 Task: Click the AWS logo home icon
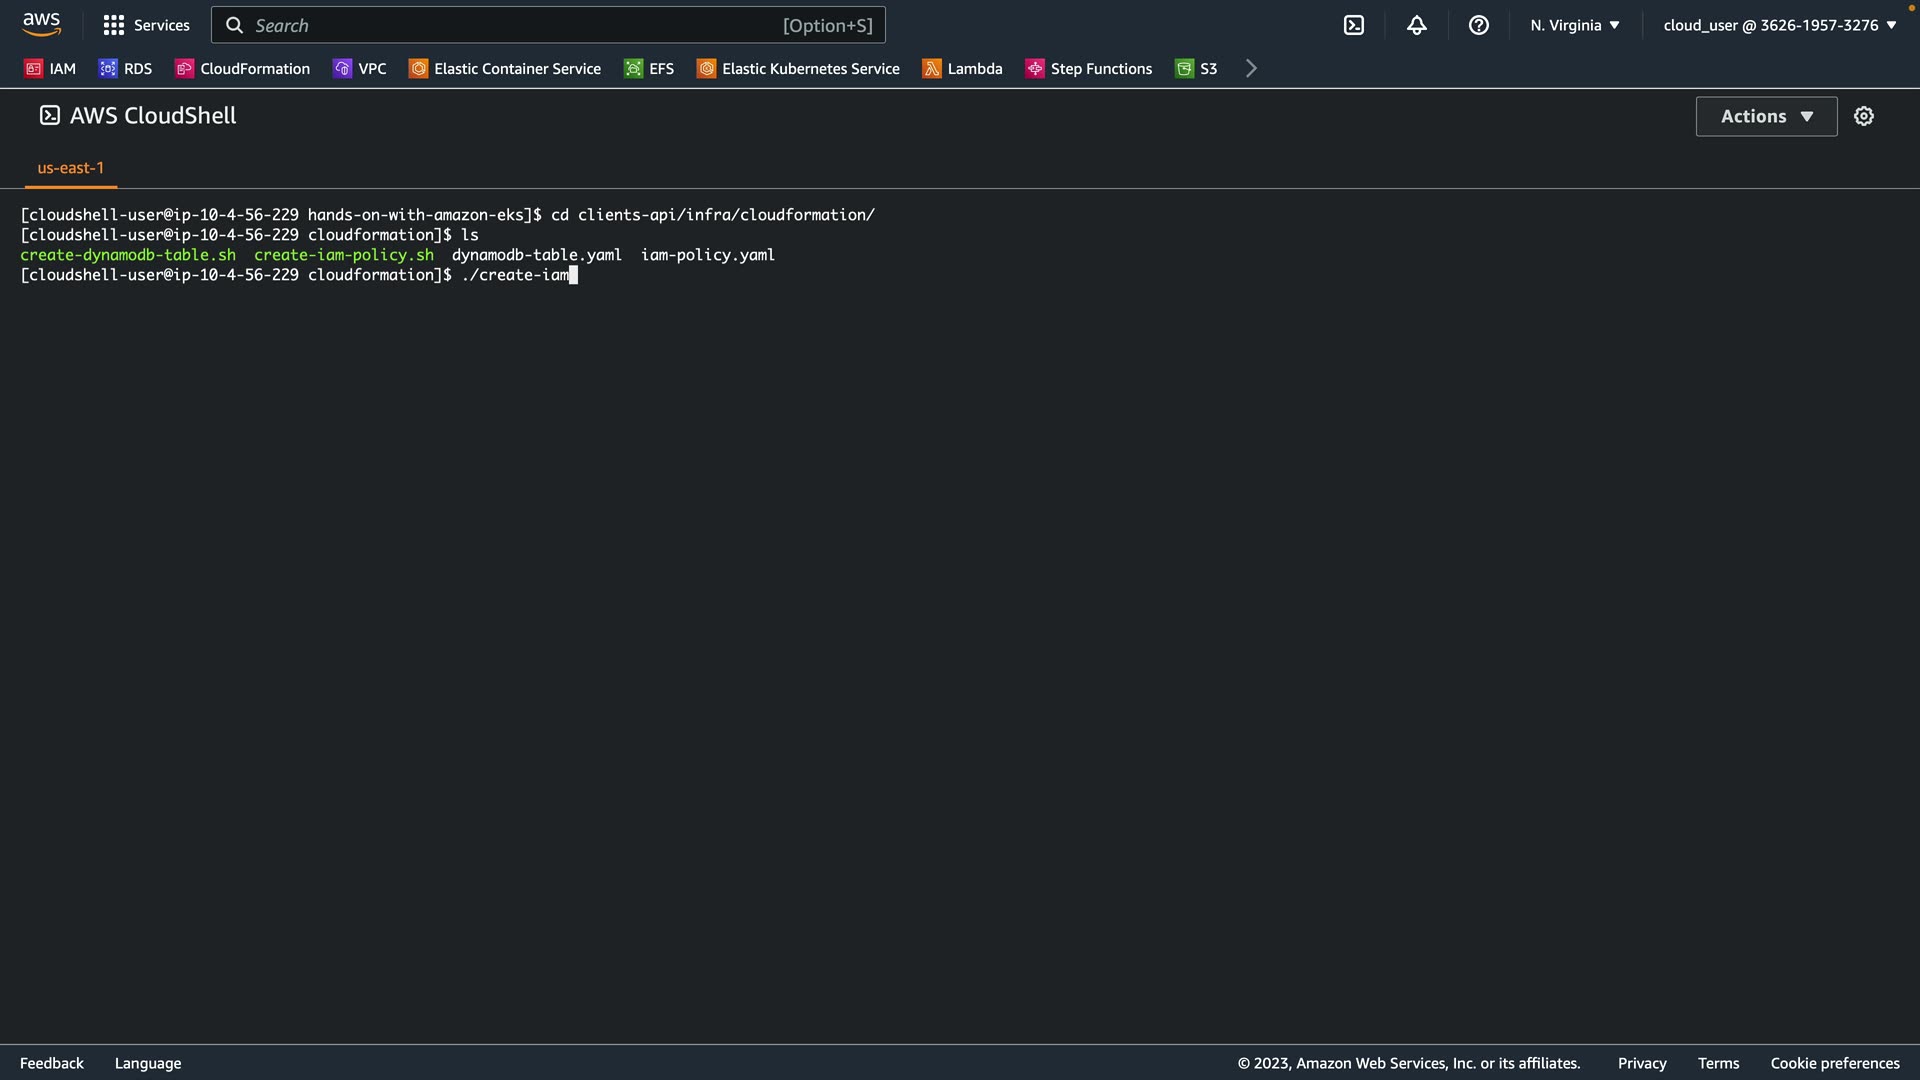click(x=41, y=24)
